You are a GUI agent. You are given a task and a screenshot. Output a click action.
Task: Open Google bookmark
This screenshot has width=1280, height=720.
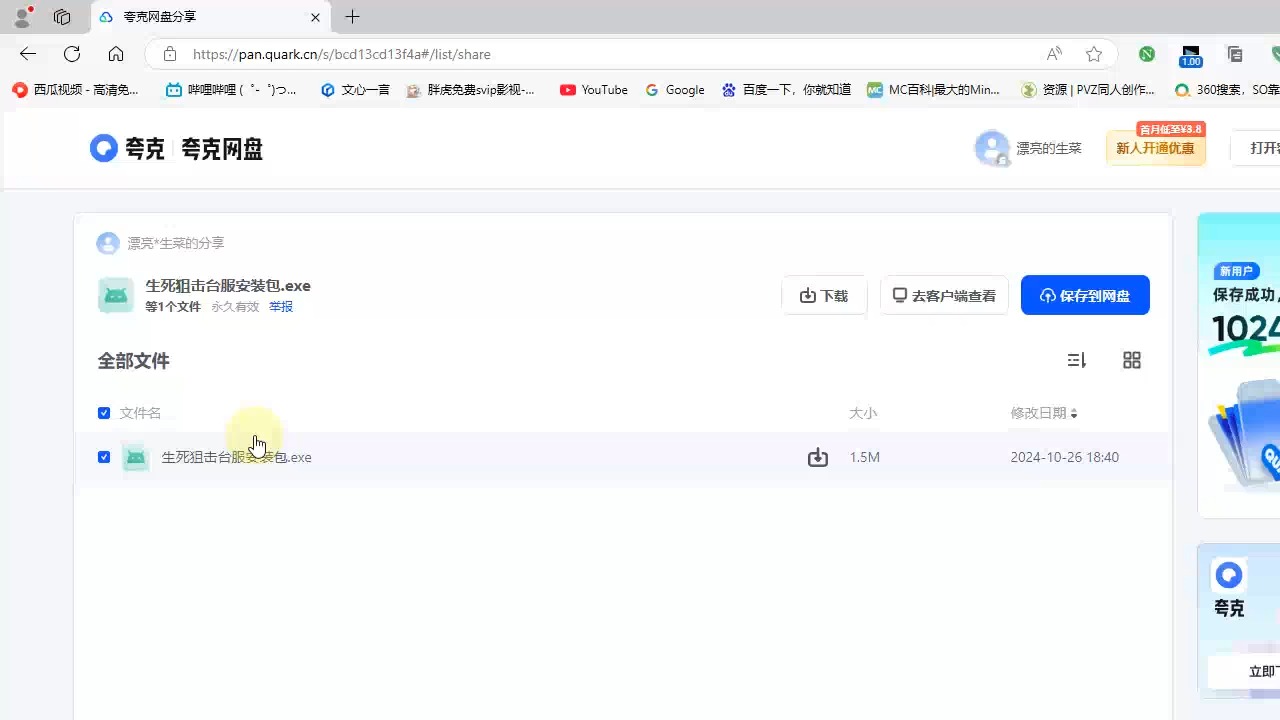[675, 90]
